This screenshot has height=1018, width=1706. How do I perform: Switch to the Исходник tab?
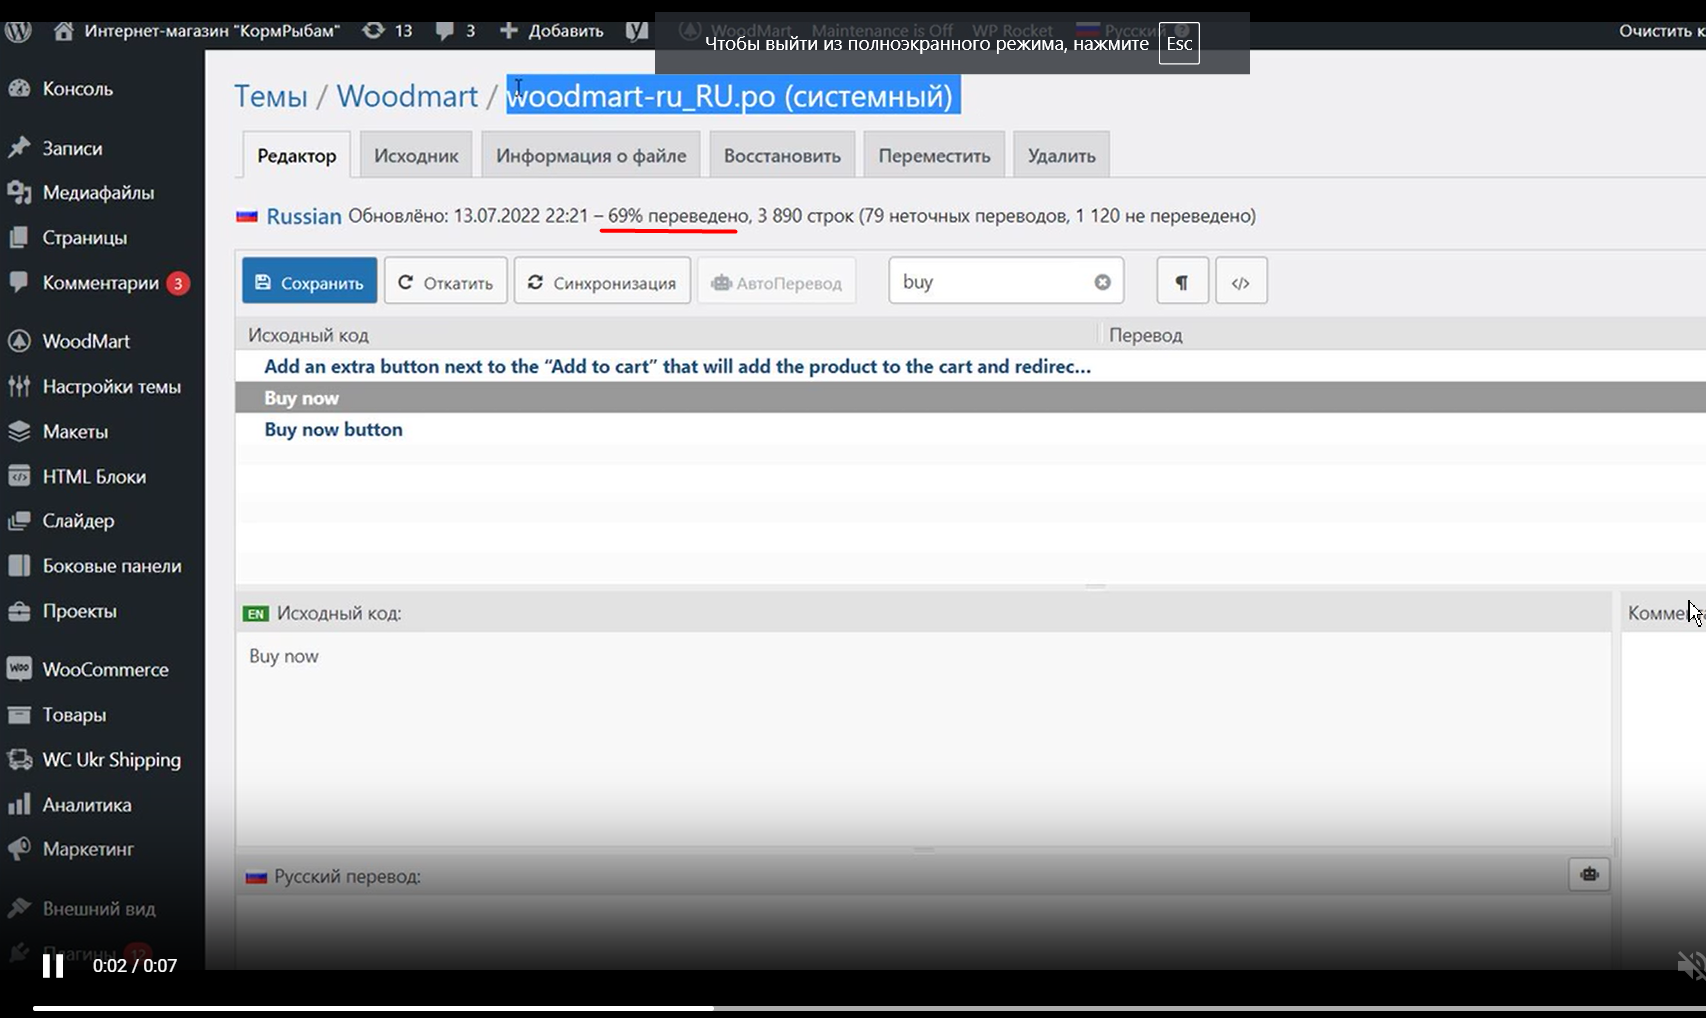coord(416,156)
